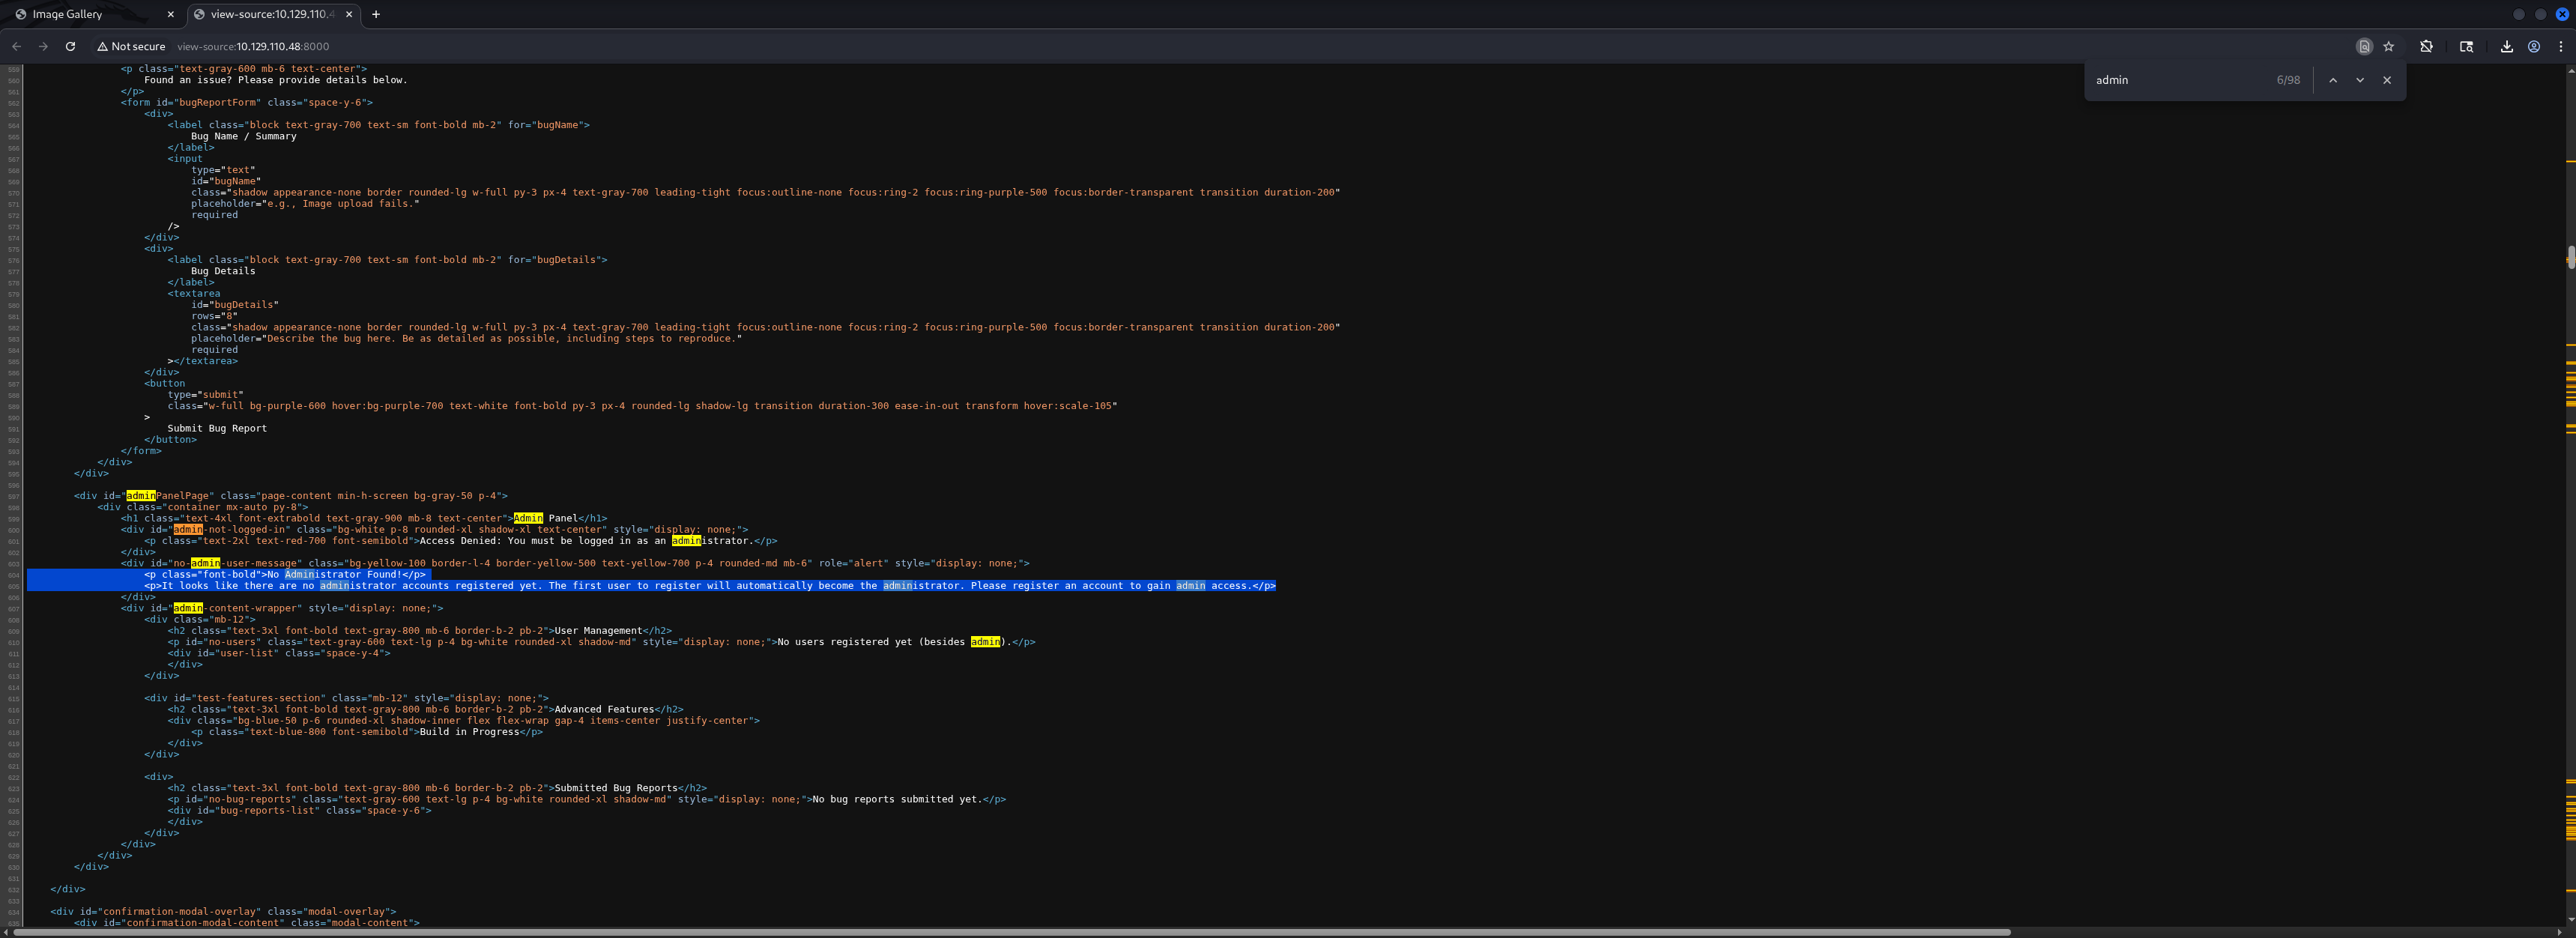Open a new tab with plus button
The height and width of the screenshot is (938, 2576).
pos(376,14)
